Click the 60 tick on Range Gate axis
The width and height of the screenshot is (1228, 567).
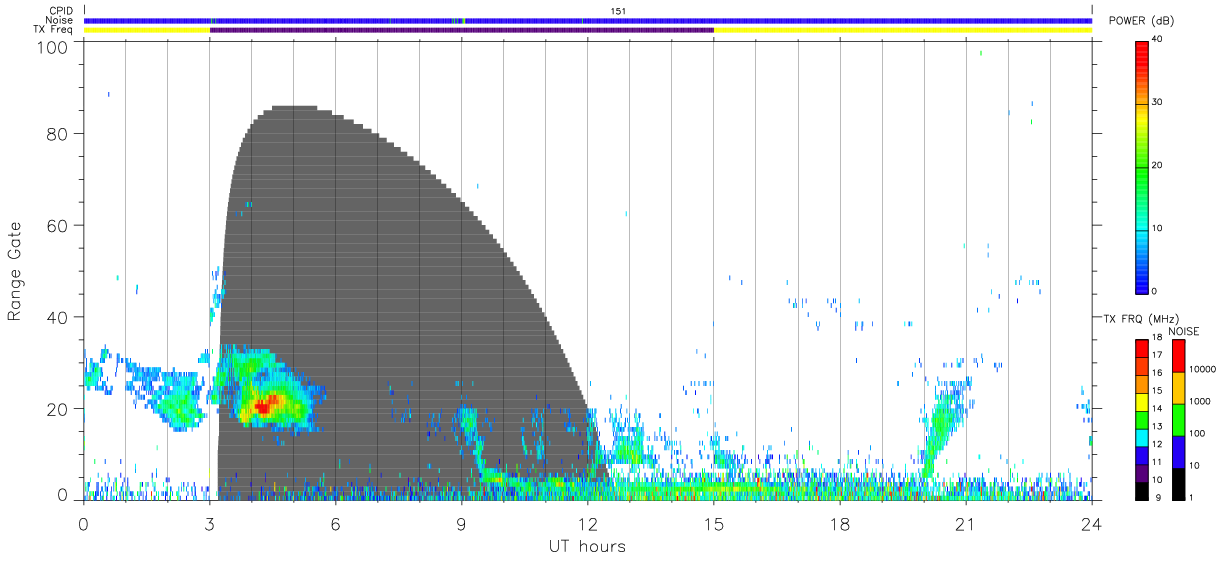[58, 225]
